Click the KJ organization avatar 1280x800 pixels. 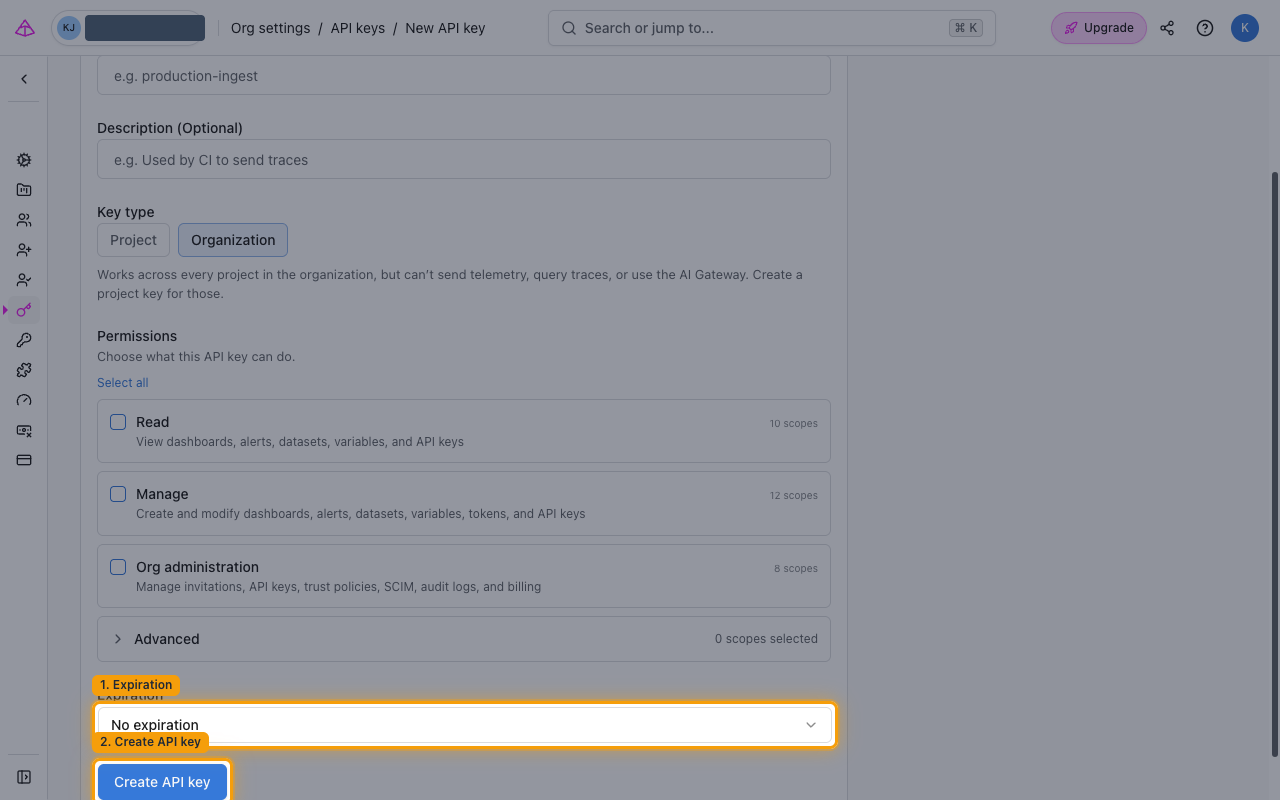point(69,28)
